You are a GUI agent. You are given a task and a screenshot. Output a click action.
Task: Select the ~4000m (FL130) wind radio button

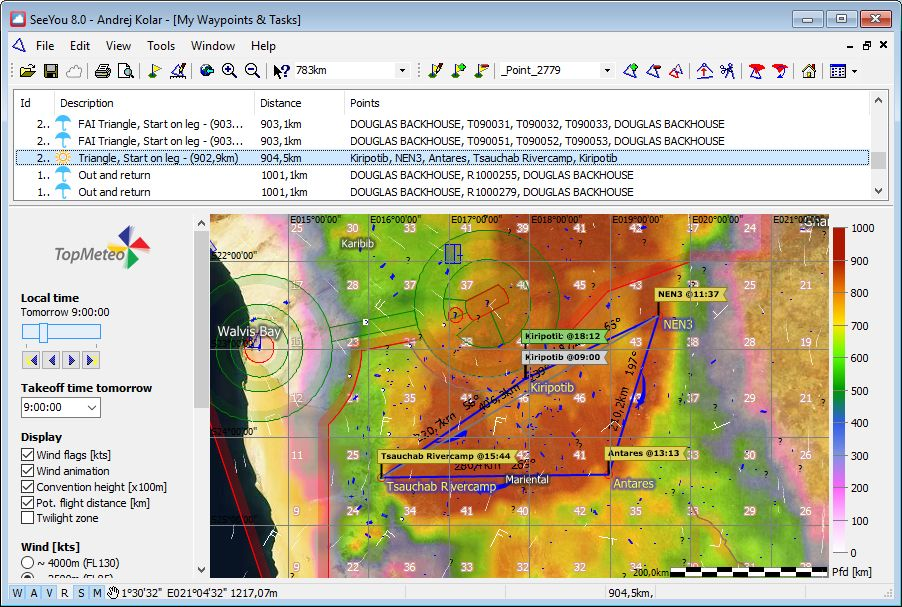pyautogui.click(x=27, y=562)
